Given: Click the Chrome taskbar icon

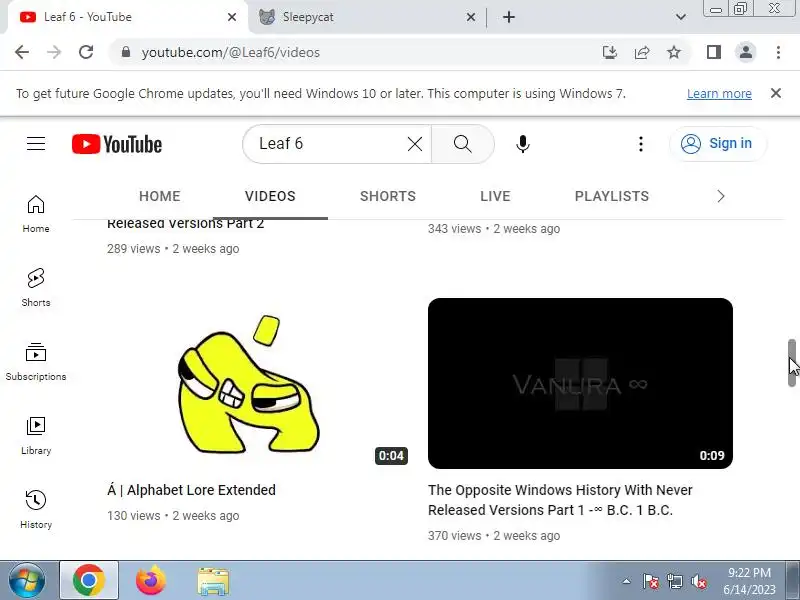Looking at the screenshot, I should tap(89, 581).
